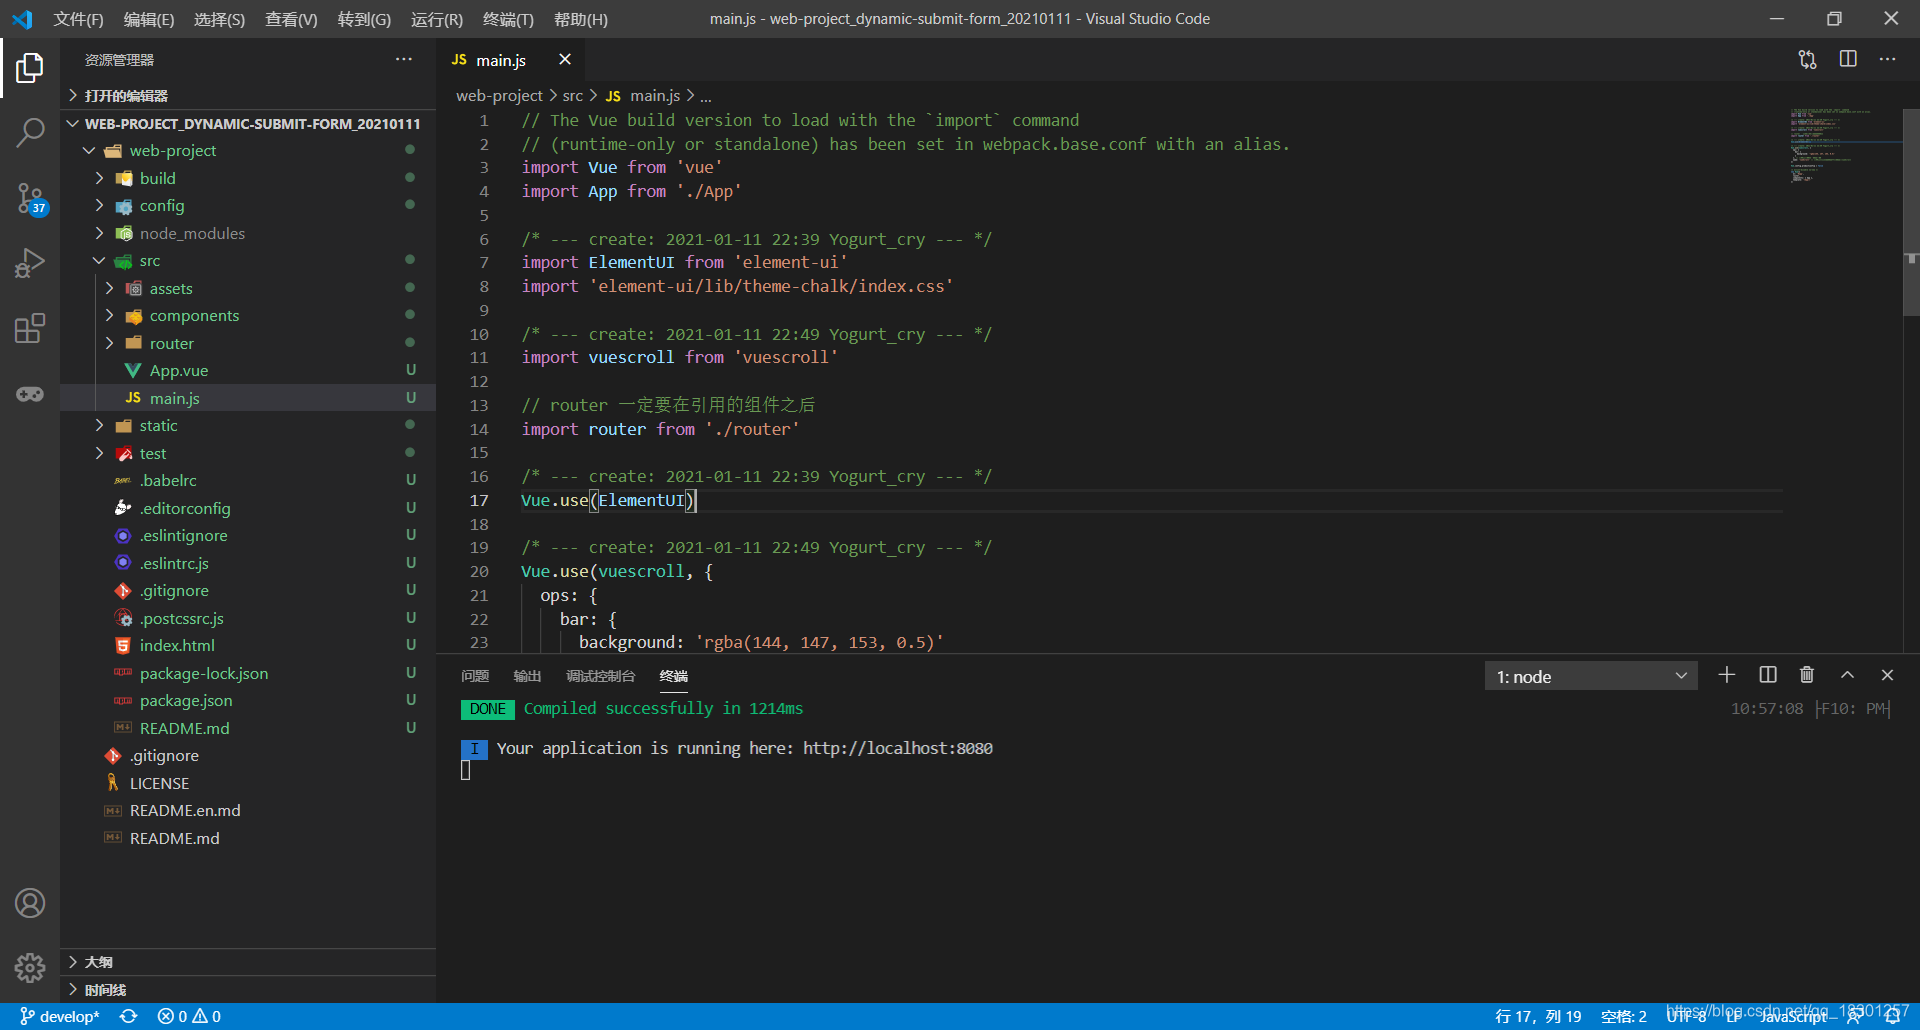Open the Search view in activity bar
The height and width of the screenshot is (1030, 1920).
(30, 132)
